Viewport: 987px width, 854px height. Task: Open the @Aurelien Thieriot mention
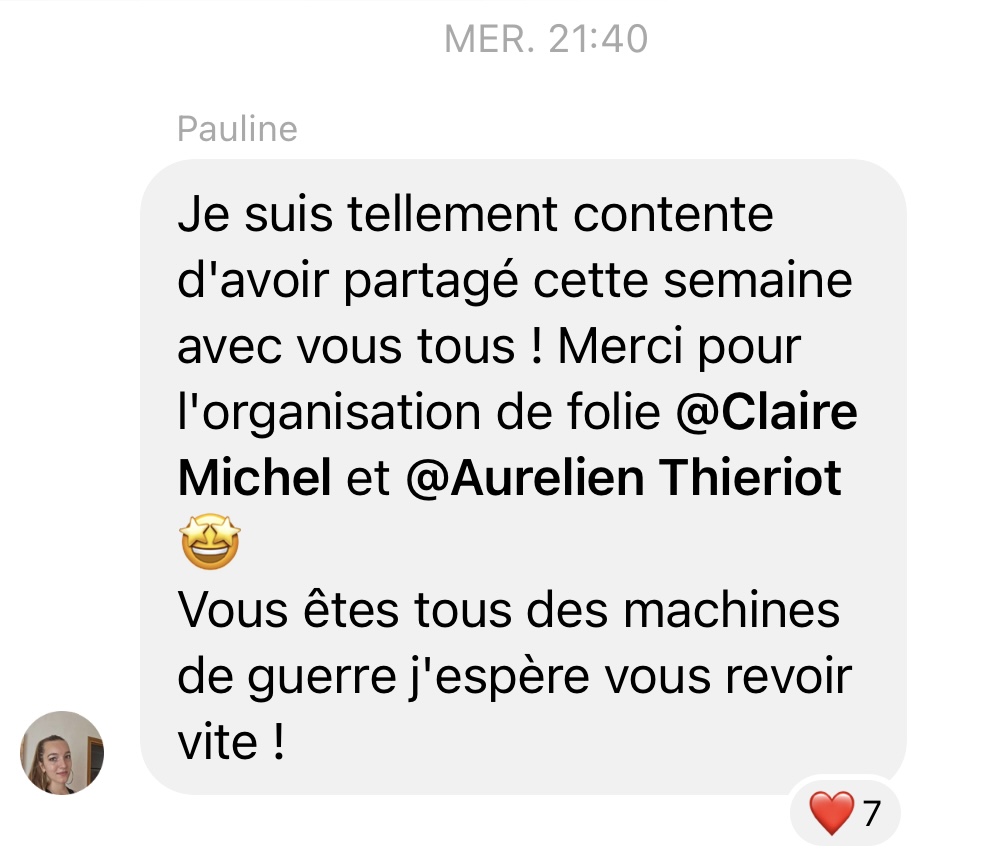click(x=623, y=478)
